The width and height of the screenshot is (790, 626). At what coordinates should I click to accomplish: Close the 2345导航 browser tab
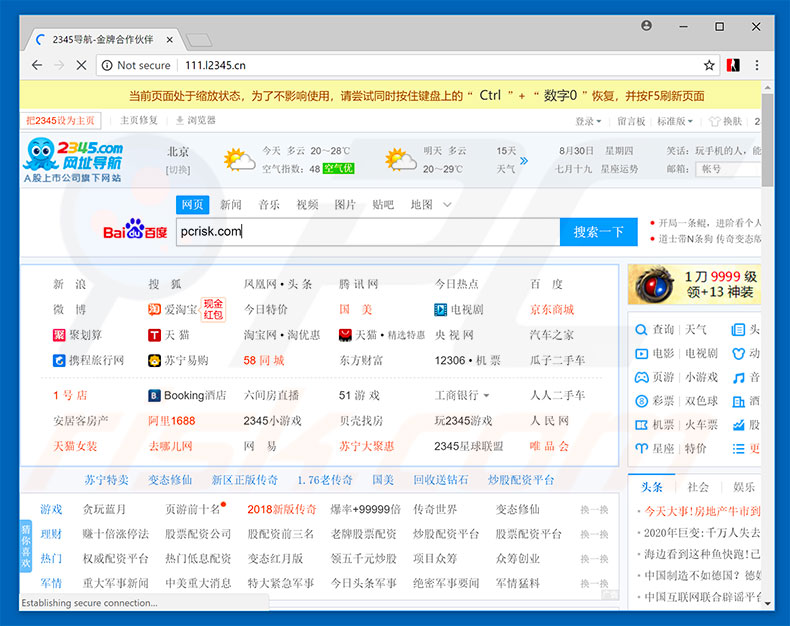[170, 40]
